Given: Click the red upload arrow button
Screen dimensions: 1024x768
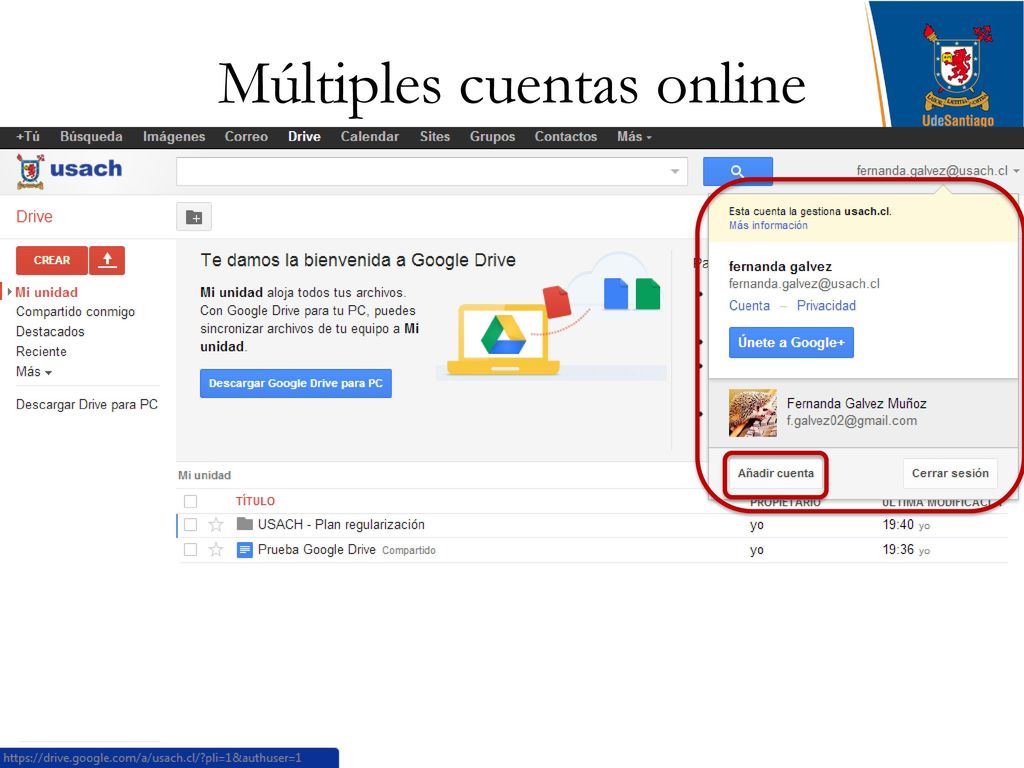Looking at the screenshot, I should click(x=107, y=261).
